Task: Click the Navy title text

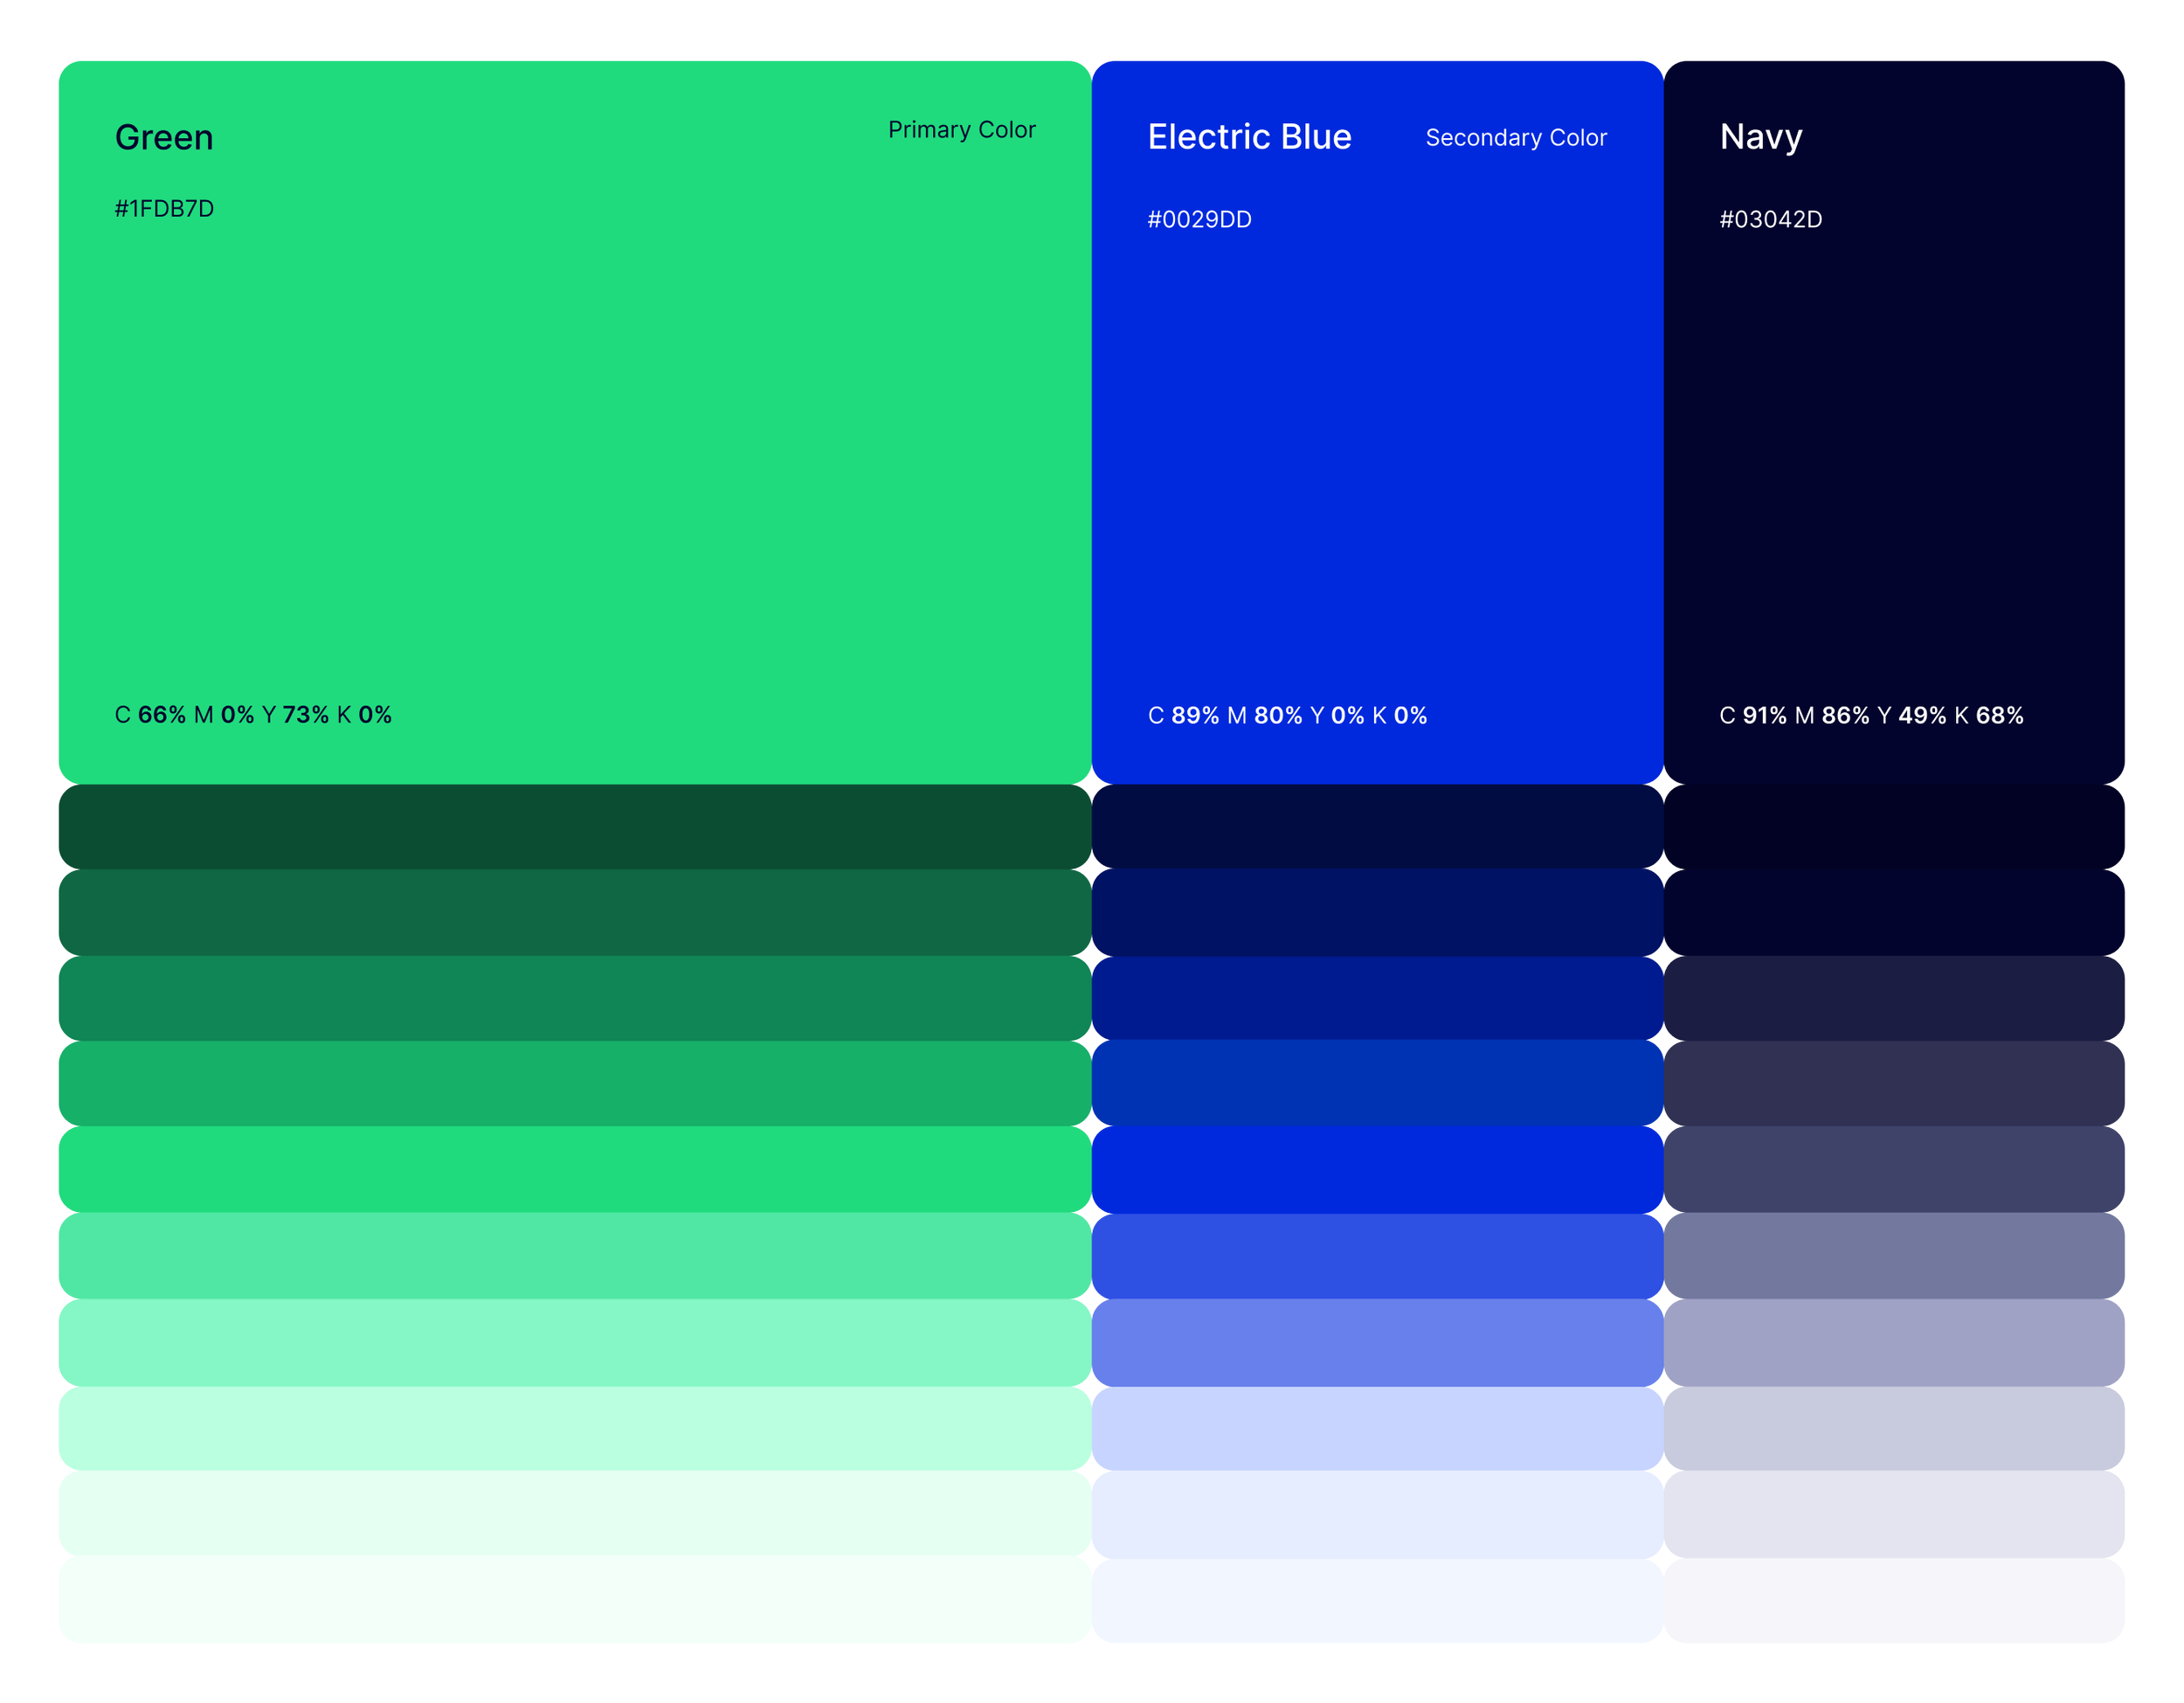Action: (1760, 137)
